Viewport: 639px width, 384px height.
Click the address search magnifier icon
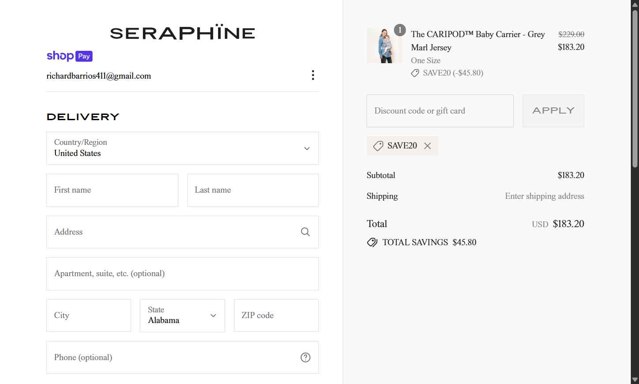click(305, 232)
